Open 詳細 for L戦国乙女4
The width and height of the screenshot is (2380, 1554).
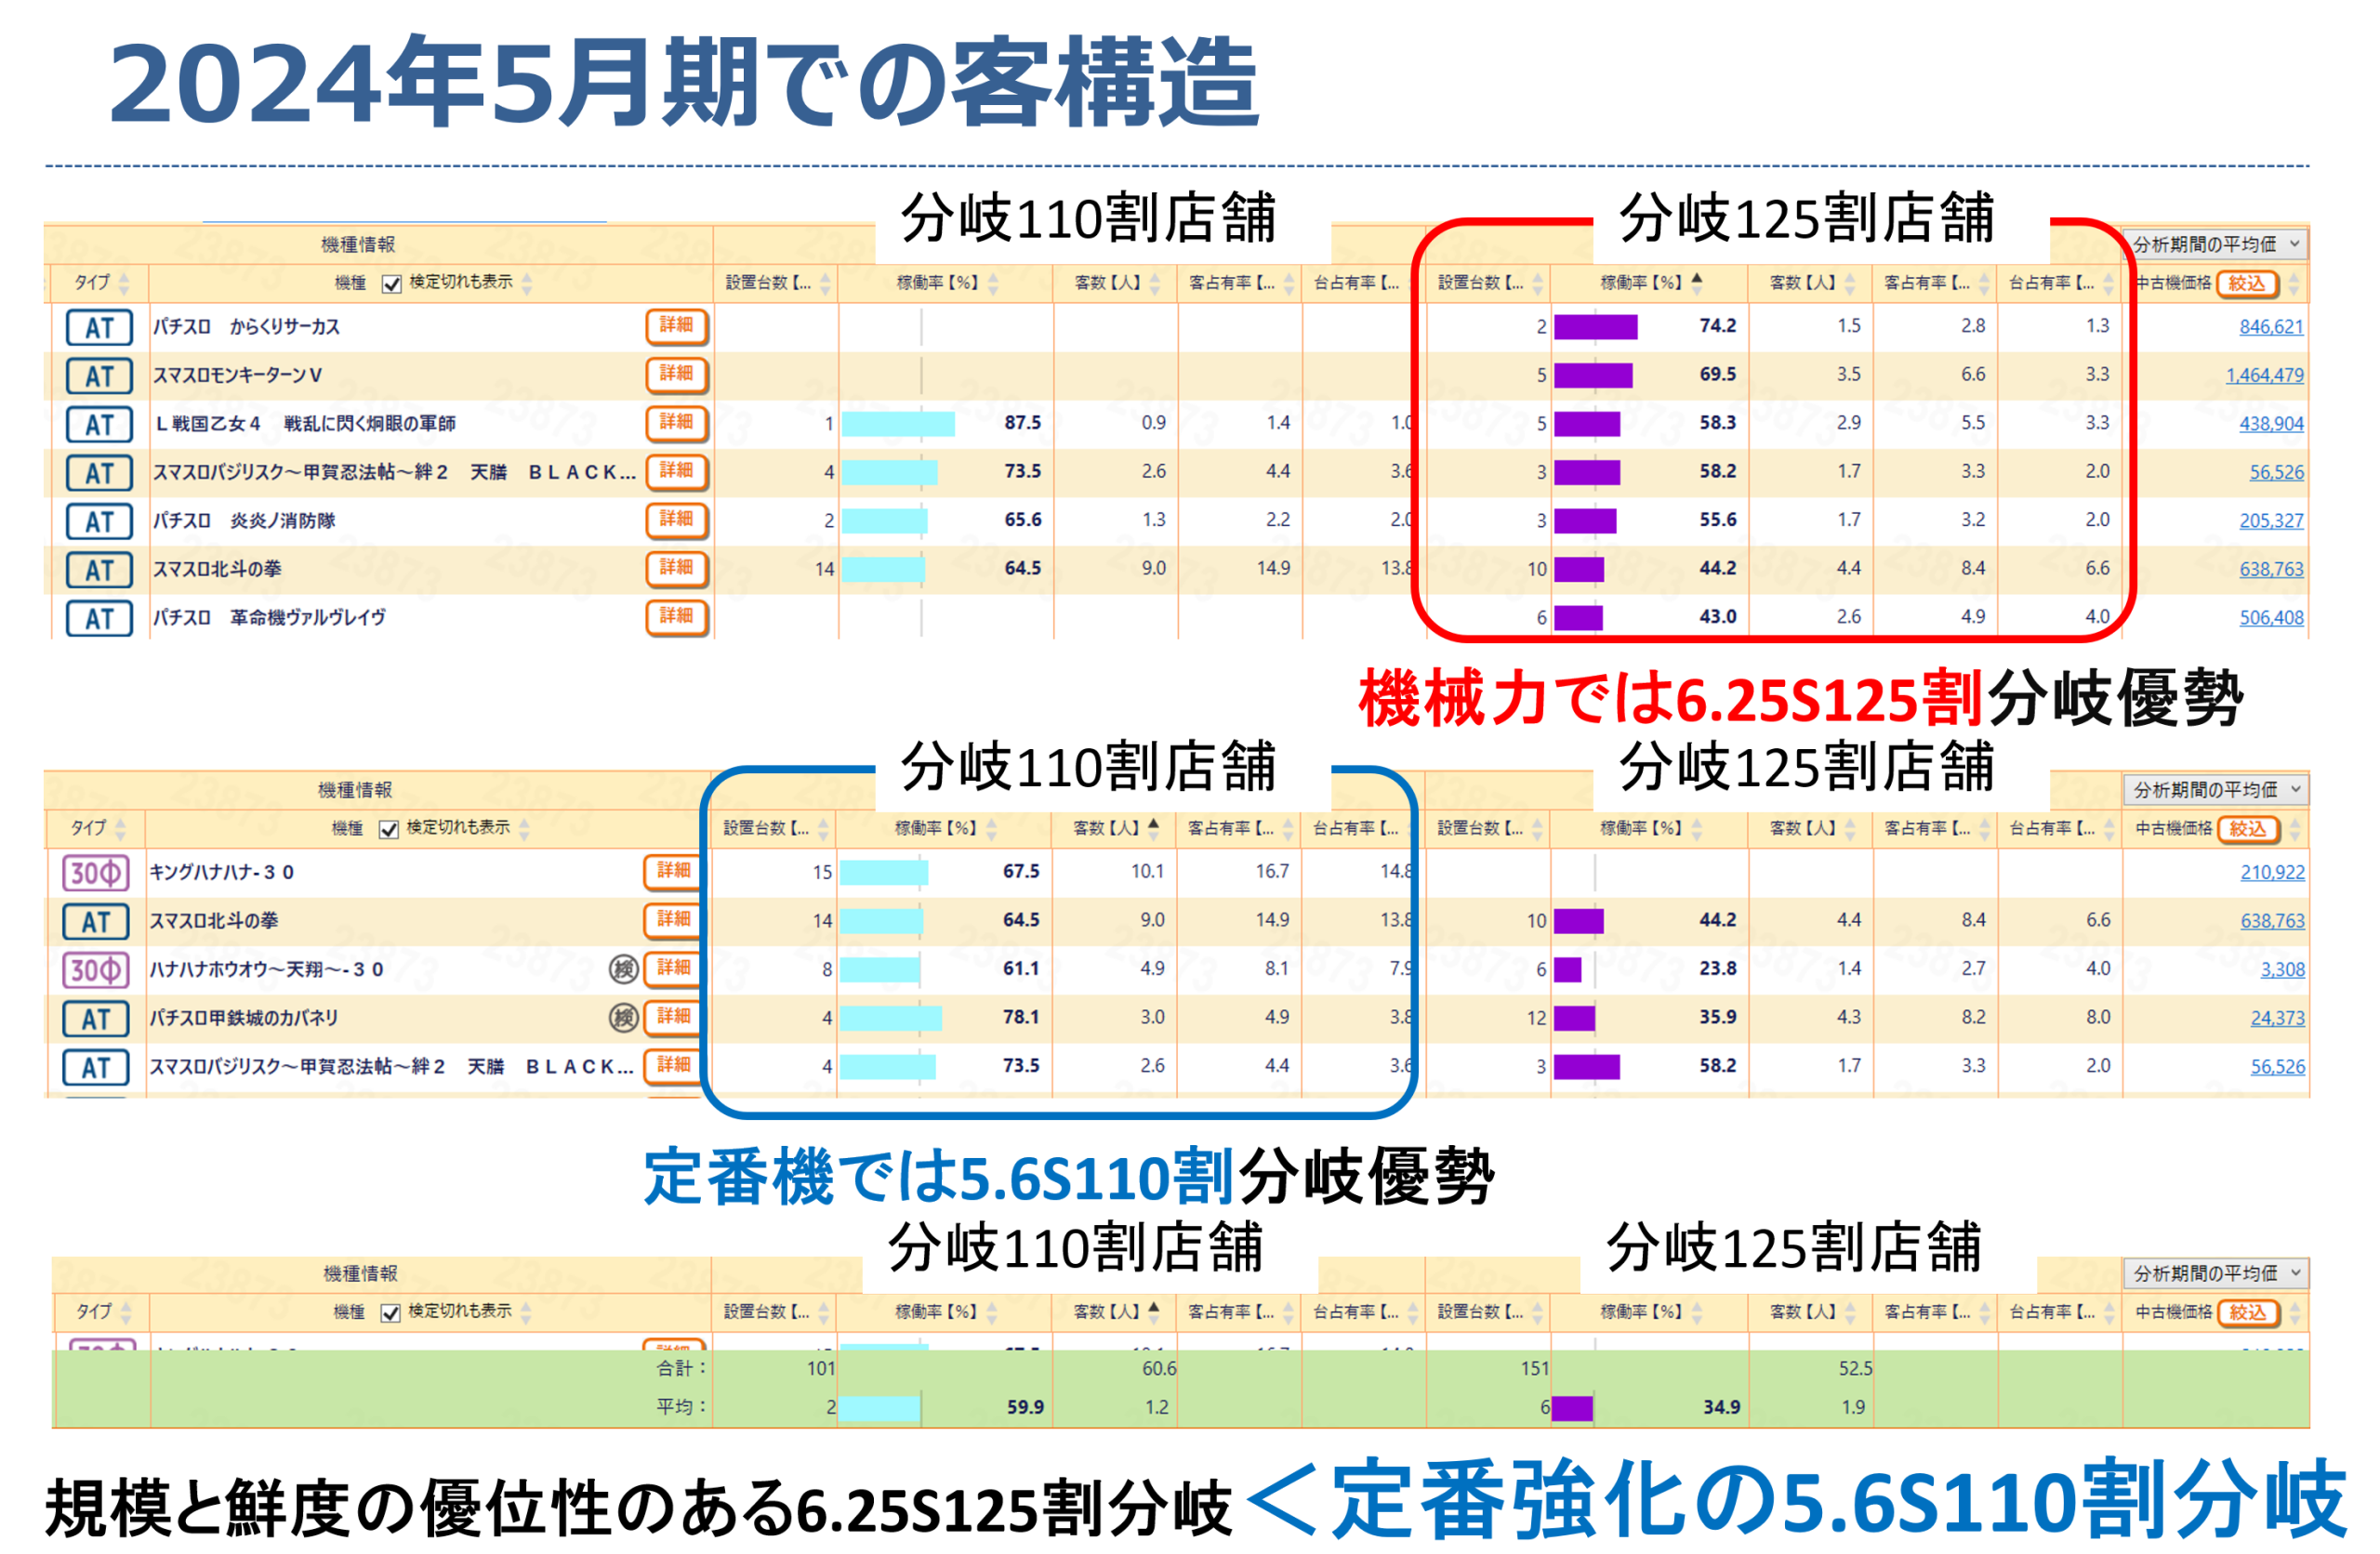click(677, 423)
